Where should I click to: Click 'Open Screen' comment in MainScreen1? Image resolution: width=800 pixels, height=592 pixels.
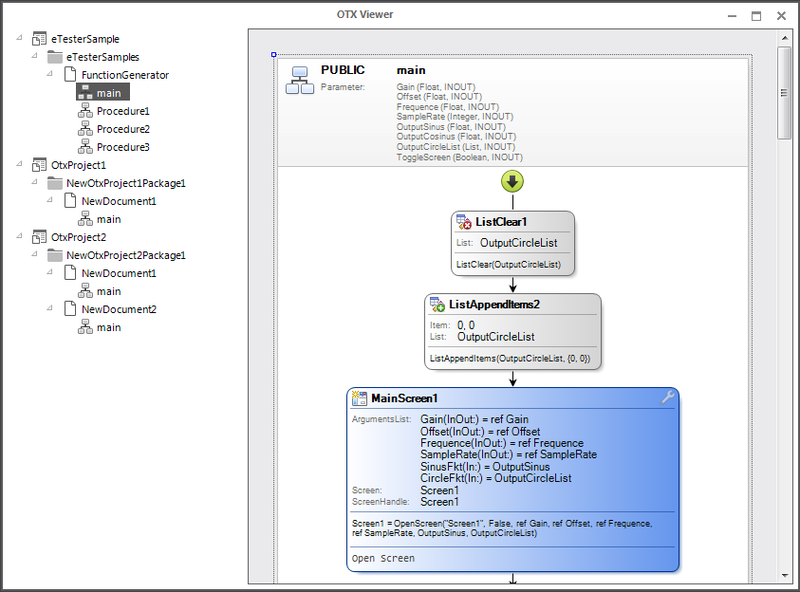pyautogui.click(x=383, y=558)
